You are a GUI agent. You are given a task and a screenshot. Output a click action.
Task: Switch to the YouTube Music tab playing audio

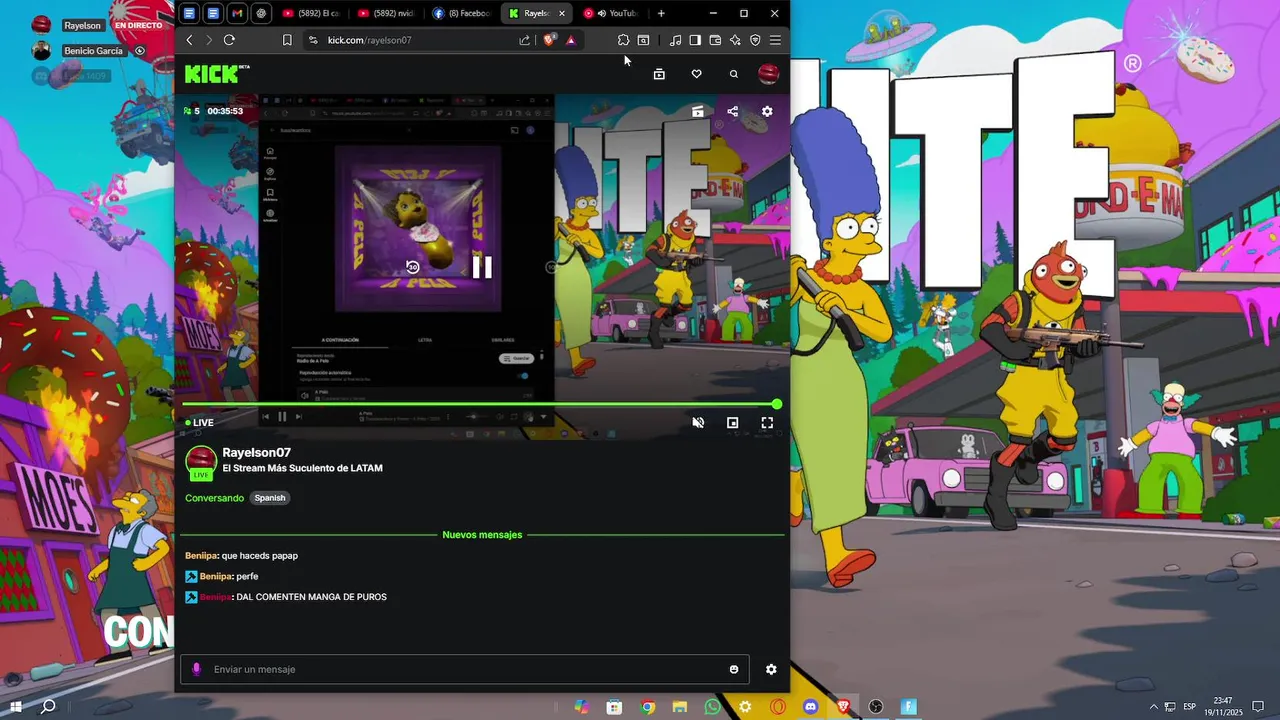click(x=611, y=13)
